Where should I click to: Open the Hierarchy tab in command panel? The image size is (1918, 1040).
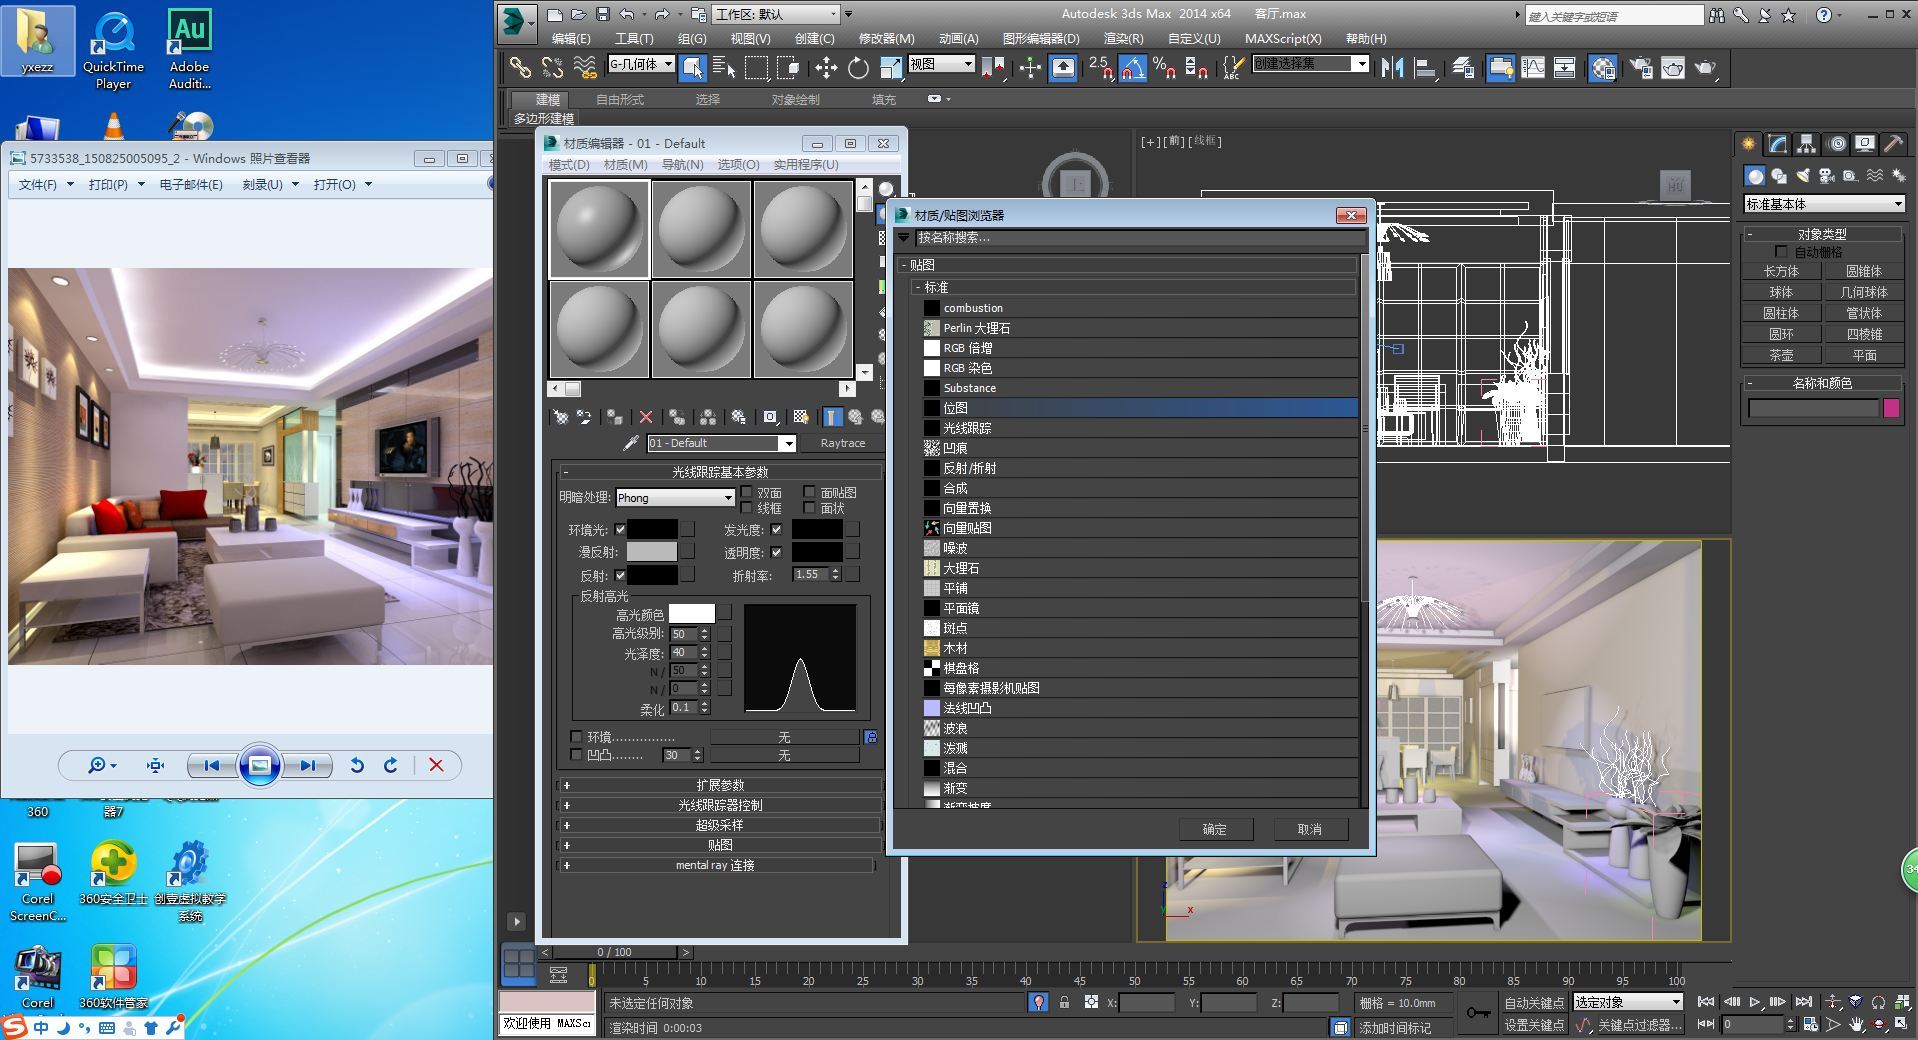pos(1806,144)
